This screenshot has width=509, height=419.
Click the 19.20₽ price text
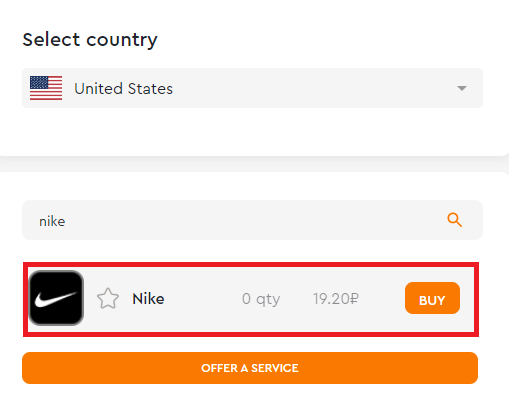point(336,299)
